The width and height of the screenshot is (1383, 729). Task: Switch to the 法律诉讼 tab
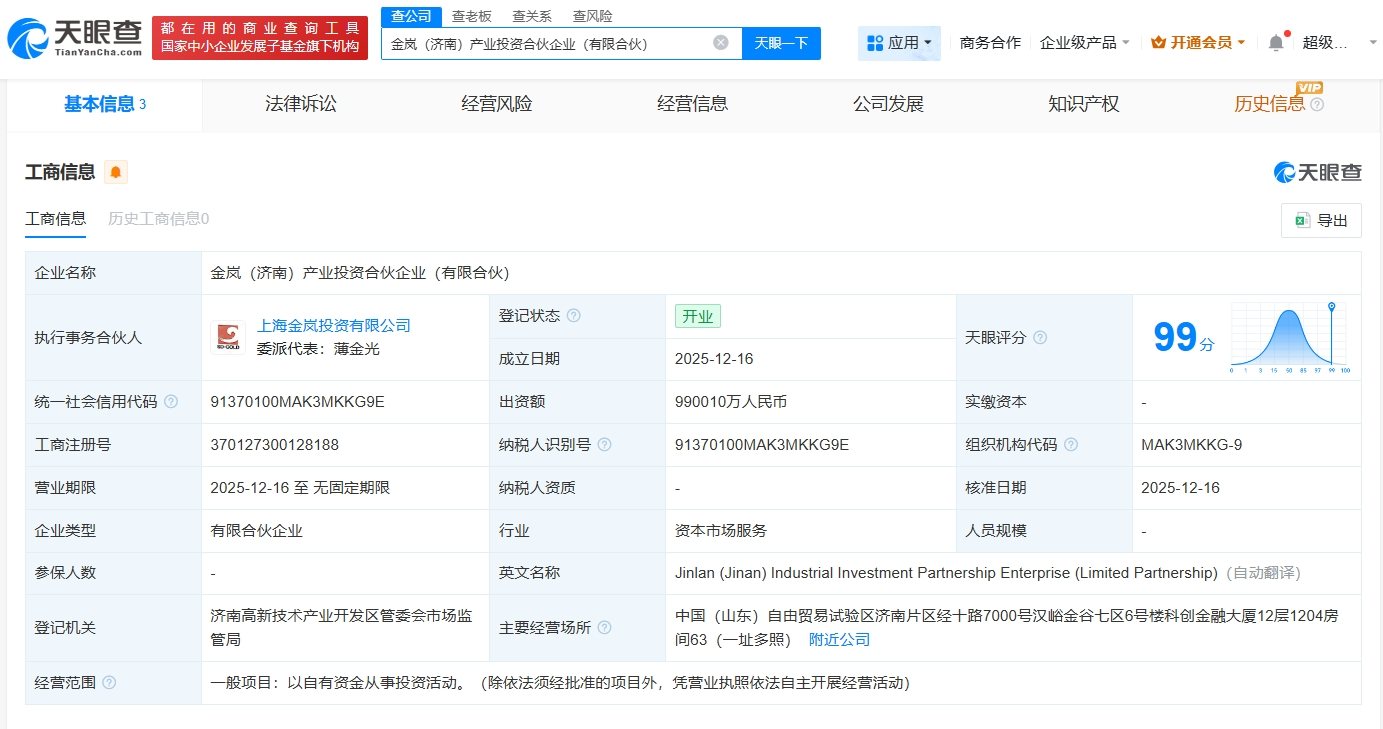click(x=300, y=104)
